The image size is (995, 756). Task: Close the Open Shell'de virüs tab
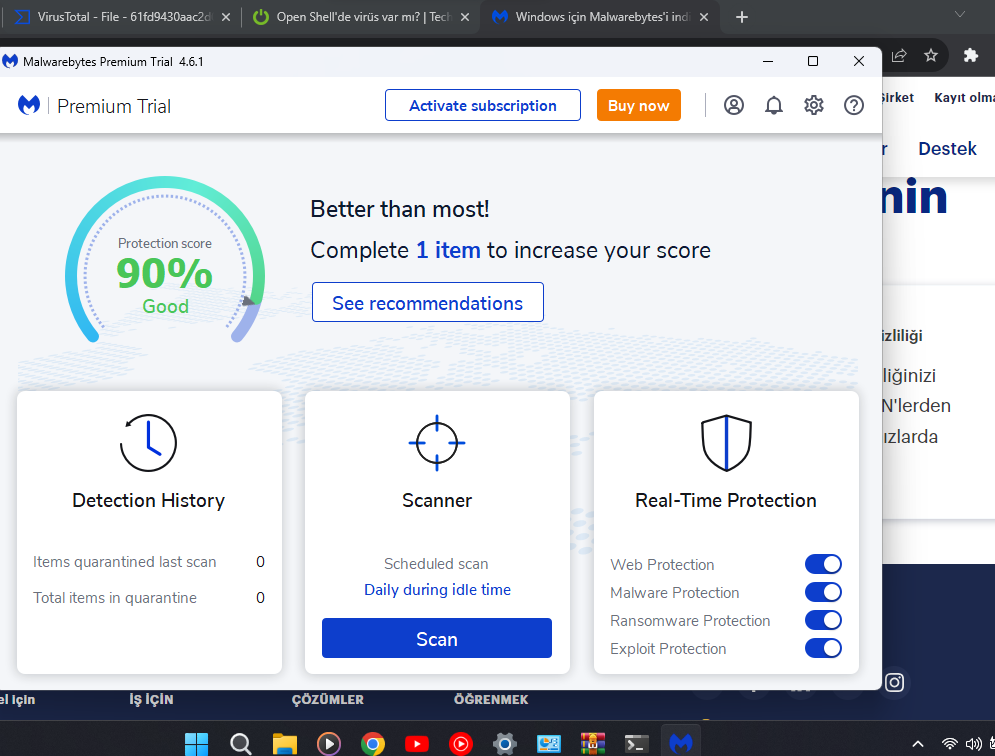click(465, 17)
